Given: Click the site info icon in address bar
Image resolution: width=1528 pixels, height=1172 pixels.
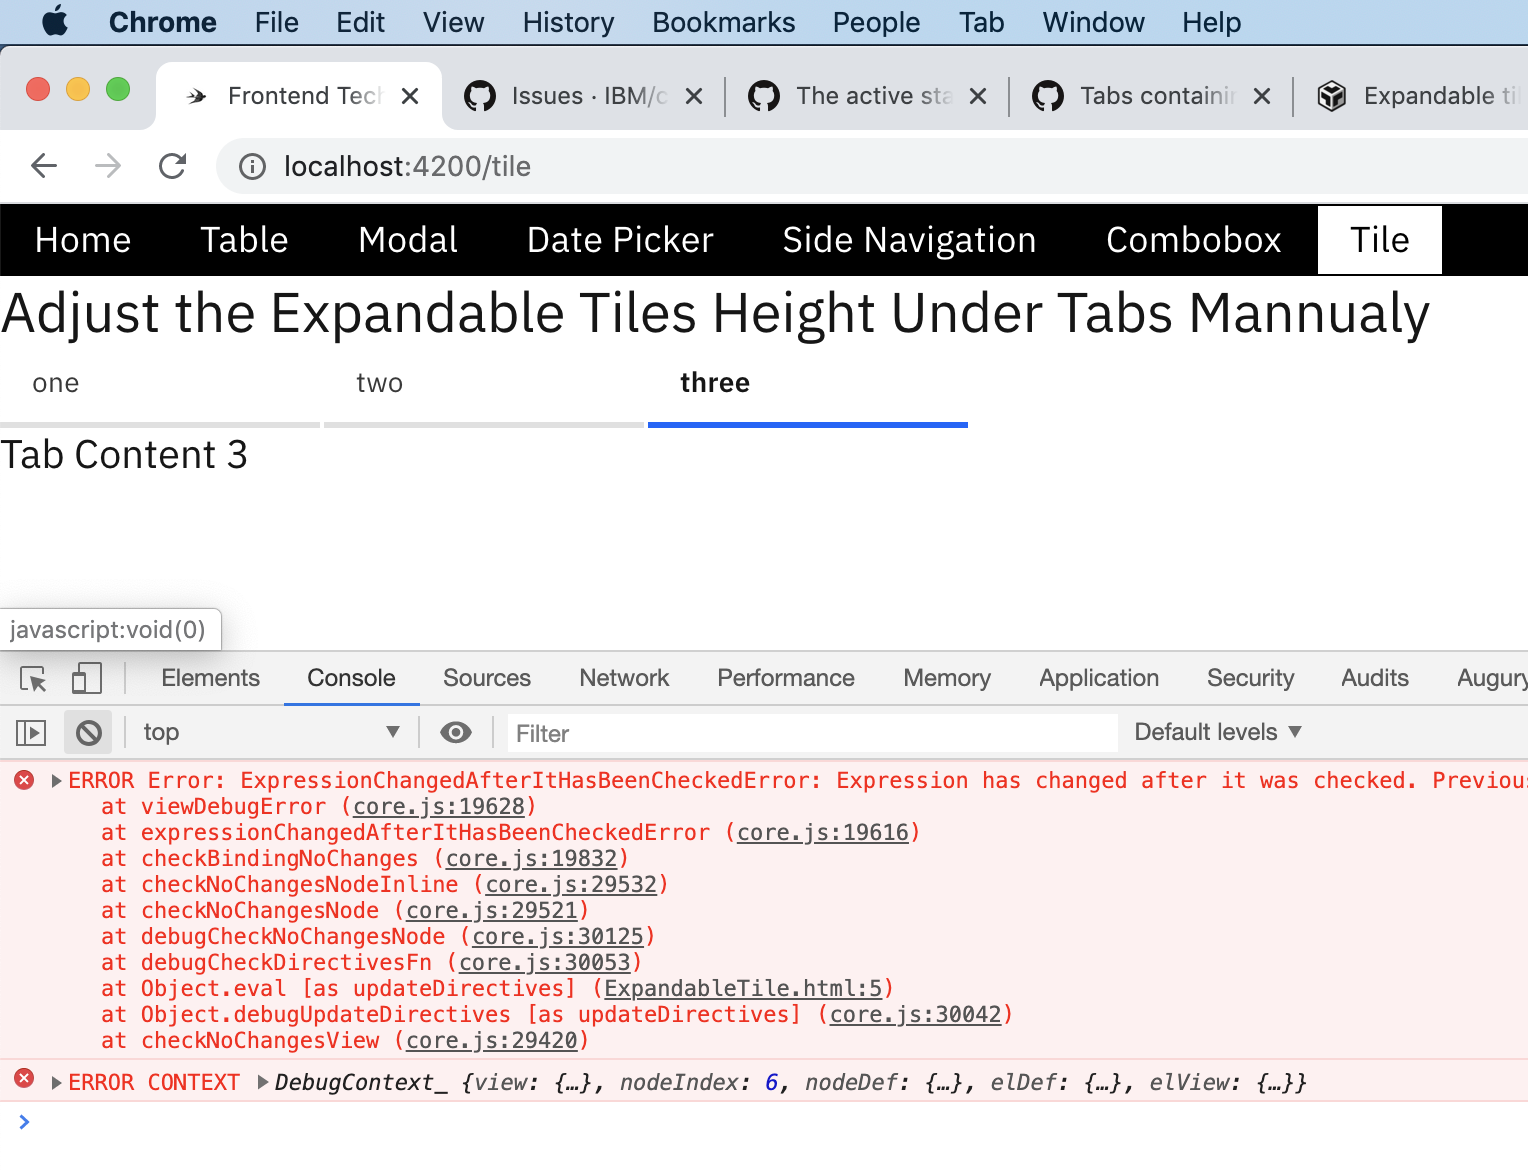Looking at the screenshot, I should pos(251,166).
